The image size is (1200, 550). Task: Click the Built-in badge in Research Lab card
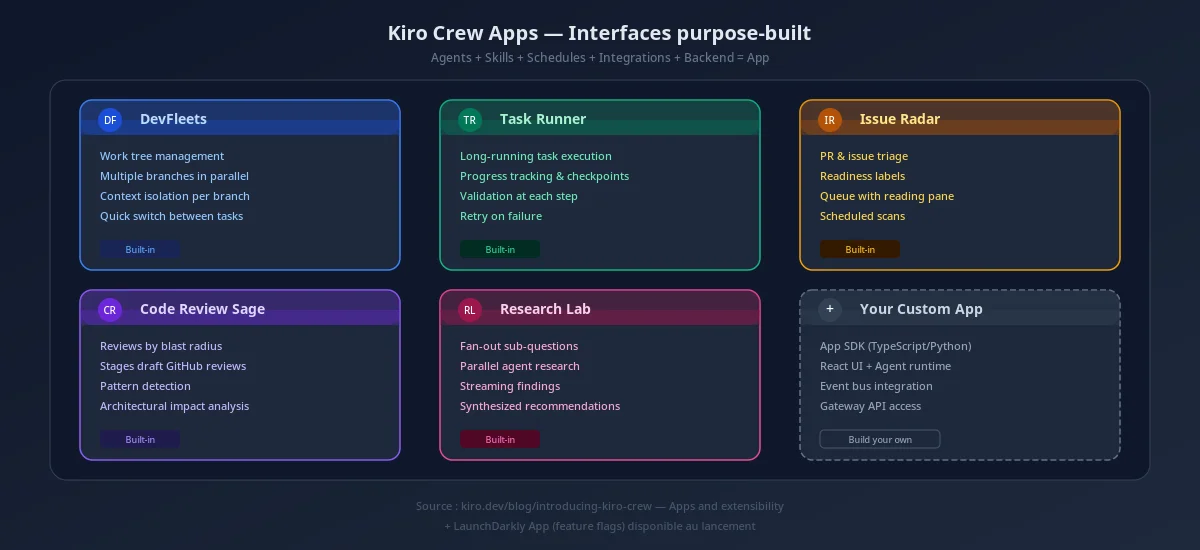coord(500,439)
